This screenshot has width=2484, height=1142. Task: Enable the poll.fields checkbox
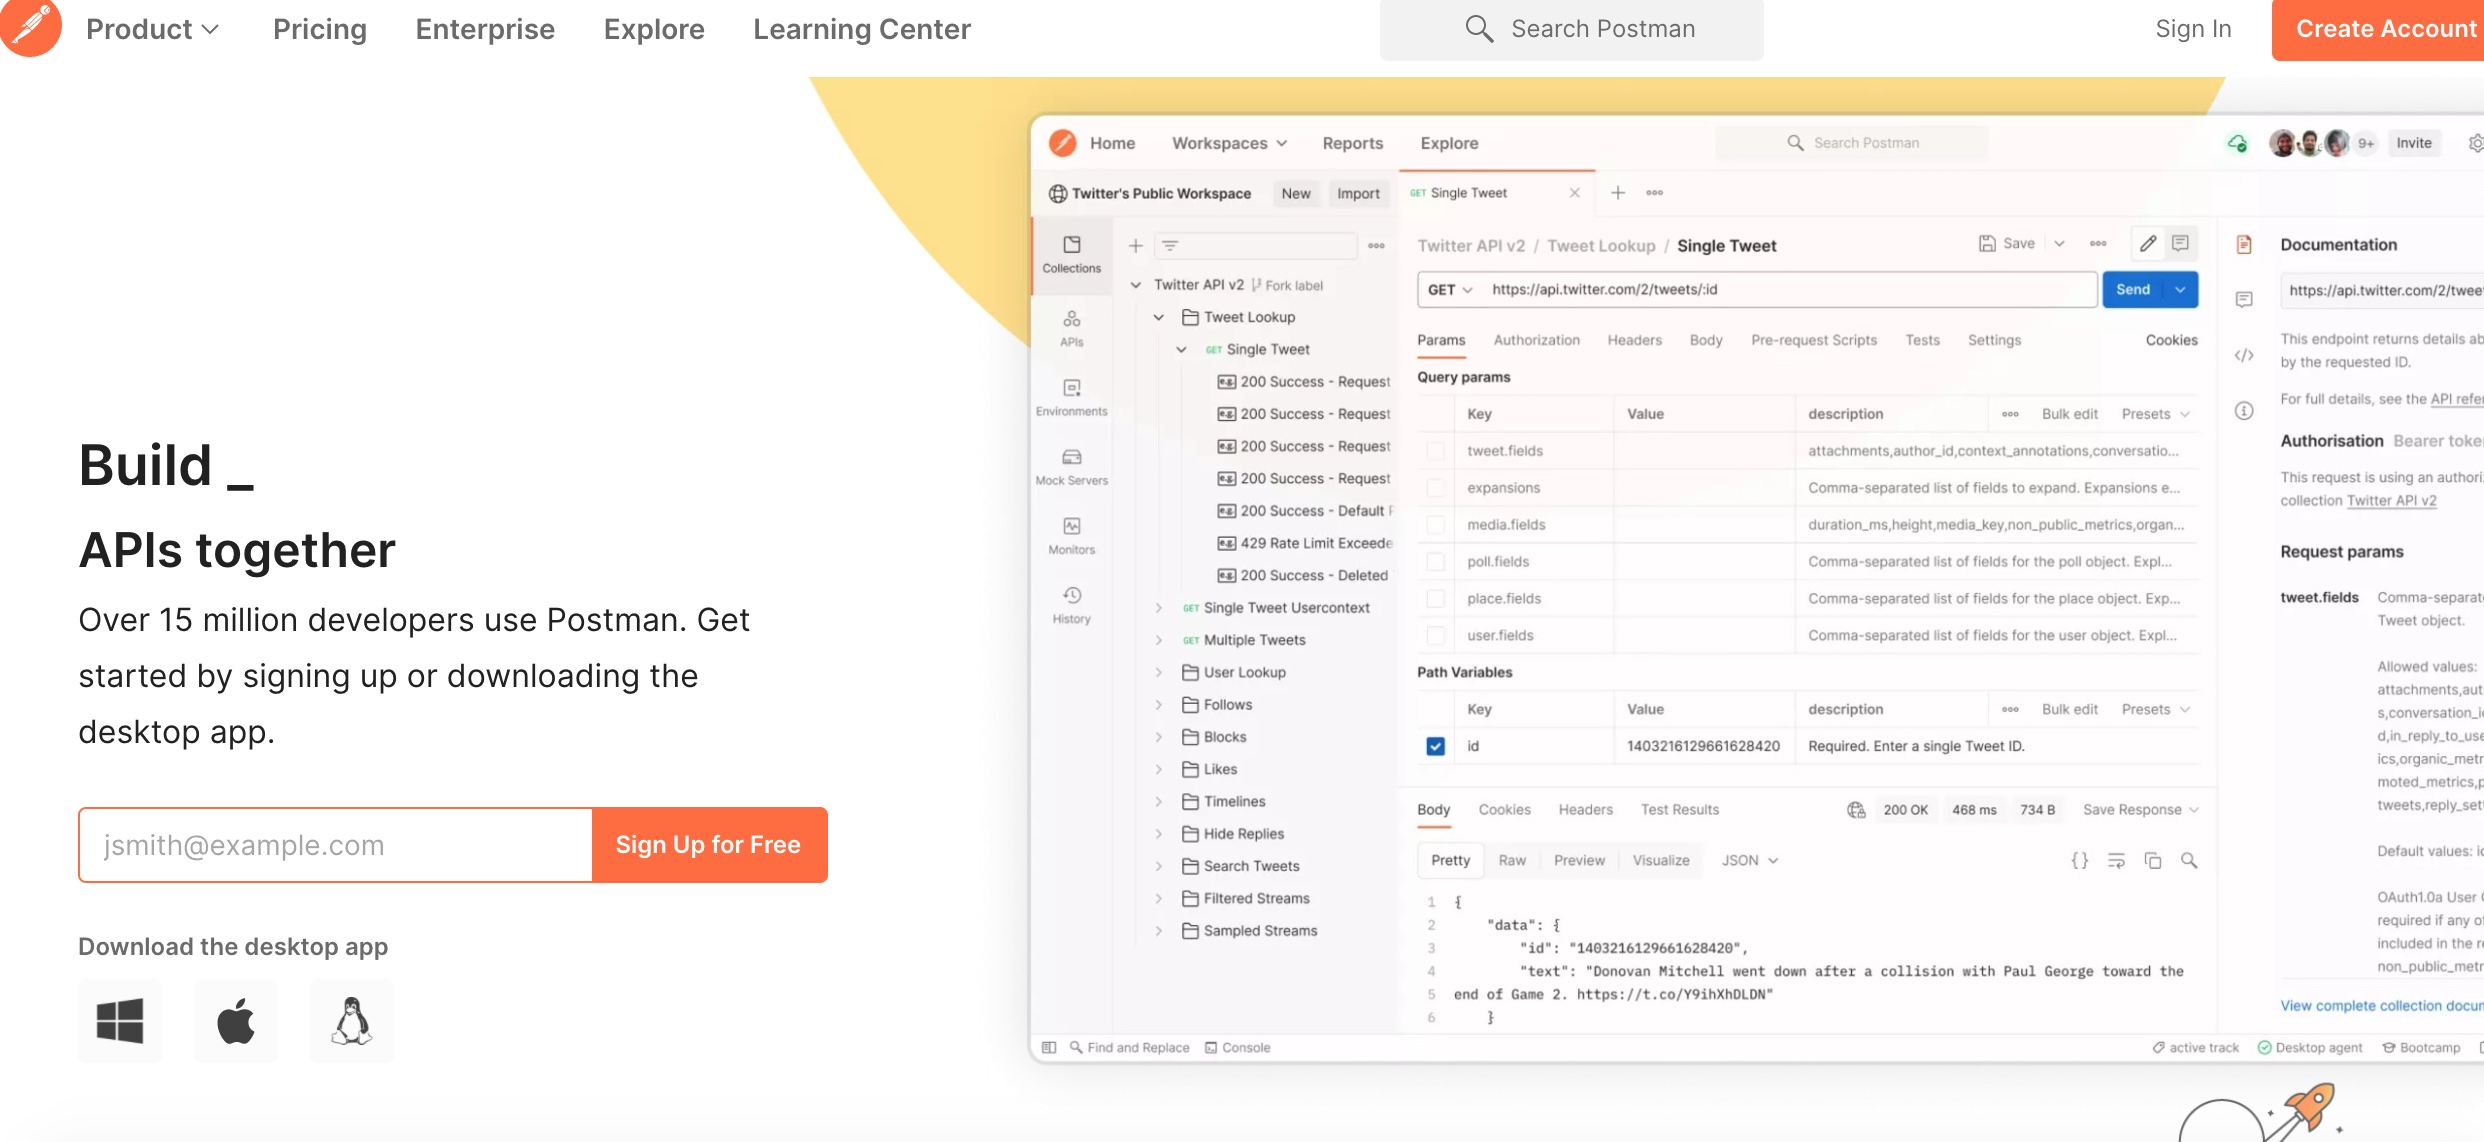(1435, 562)
